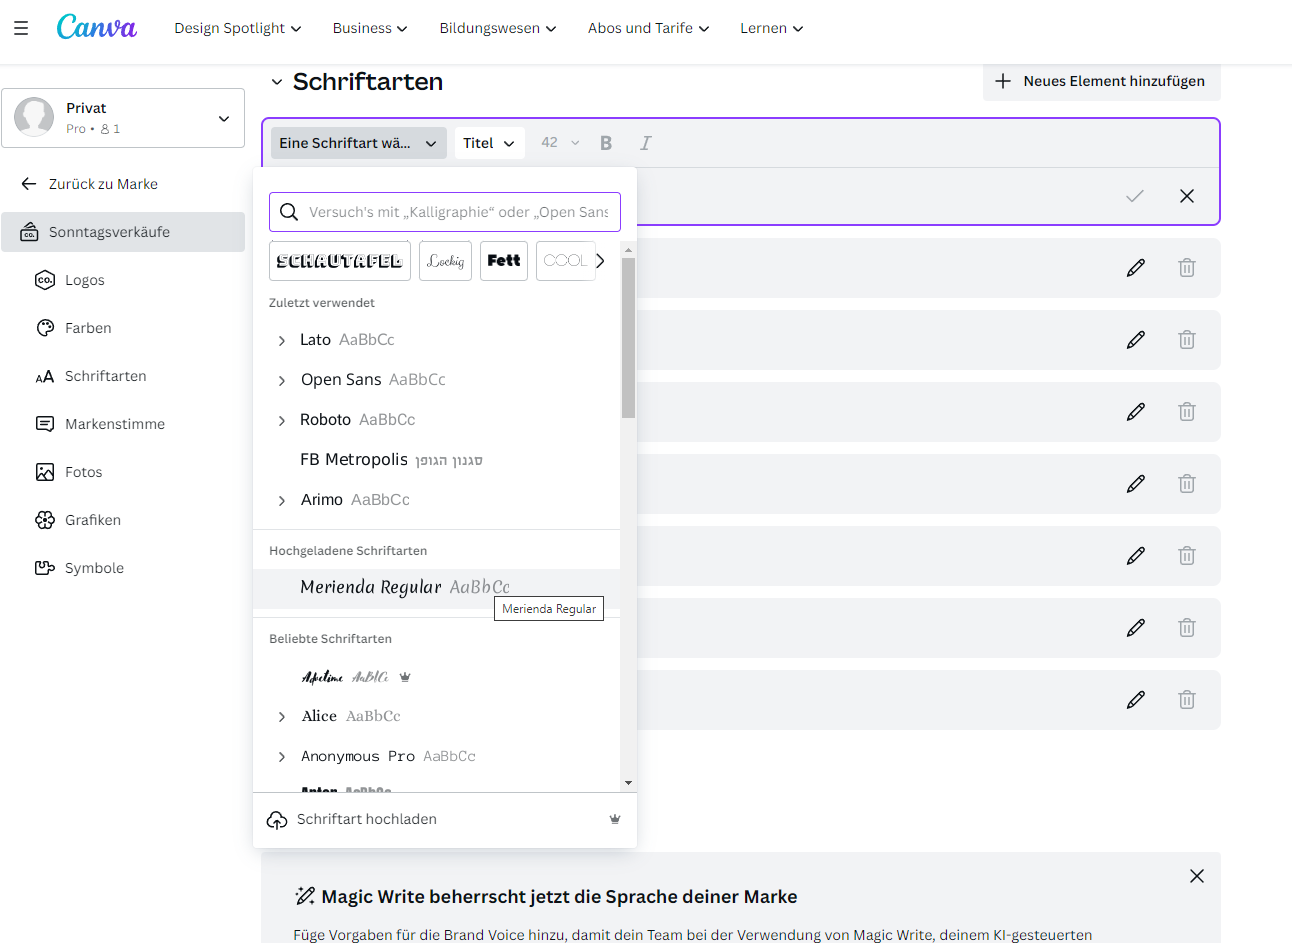1292x943 pixels.
Task: Open Logos section in sidebar
Action: pyautogui.click(x=85, y=280)
